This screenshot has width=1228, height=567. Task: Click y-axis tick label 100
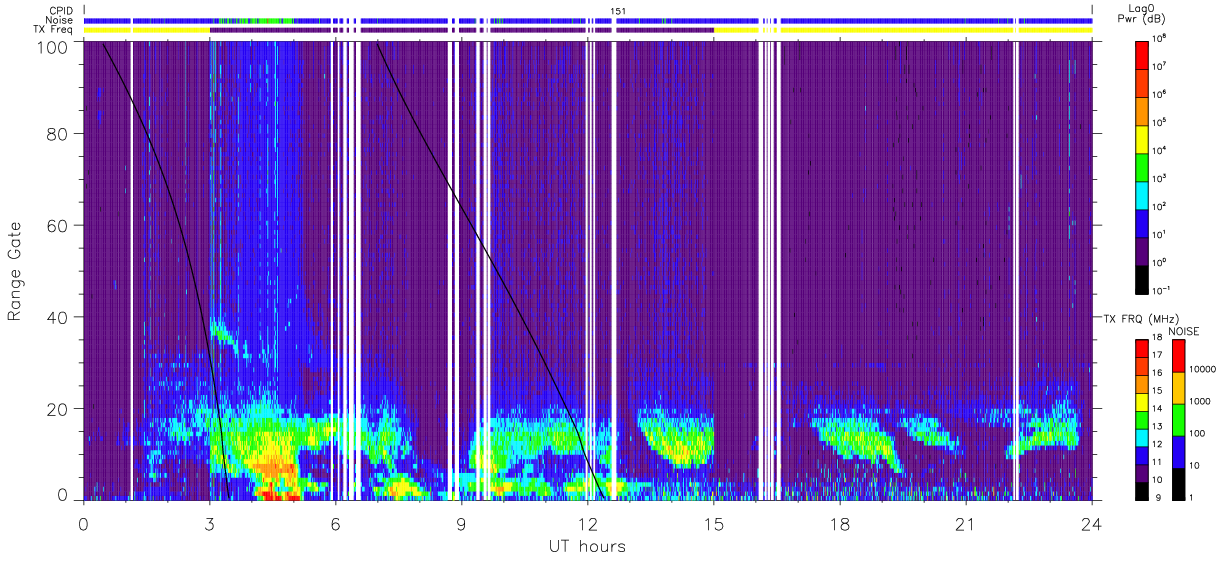[x=54, y=46]
